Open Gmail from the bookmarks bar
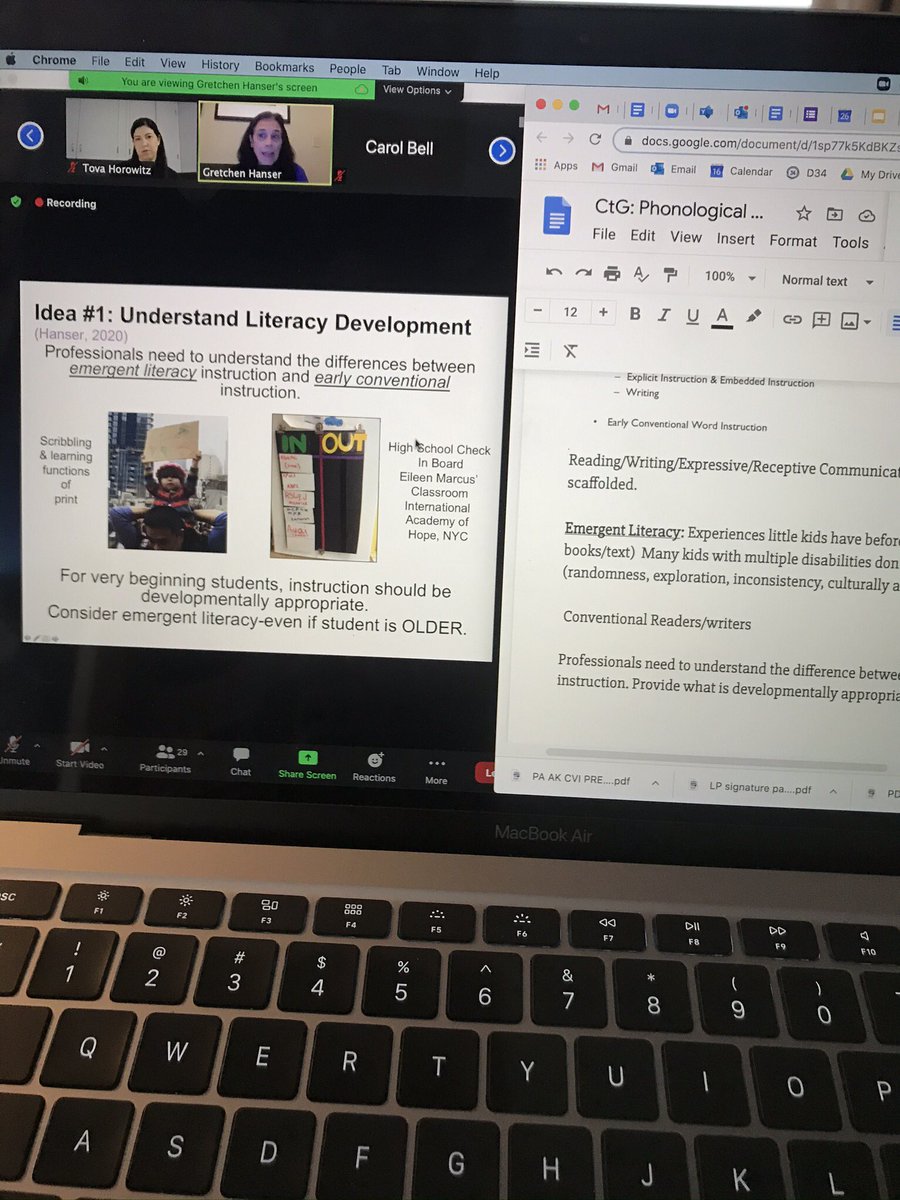 [614, 167]
